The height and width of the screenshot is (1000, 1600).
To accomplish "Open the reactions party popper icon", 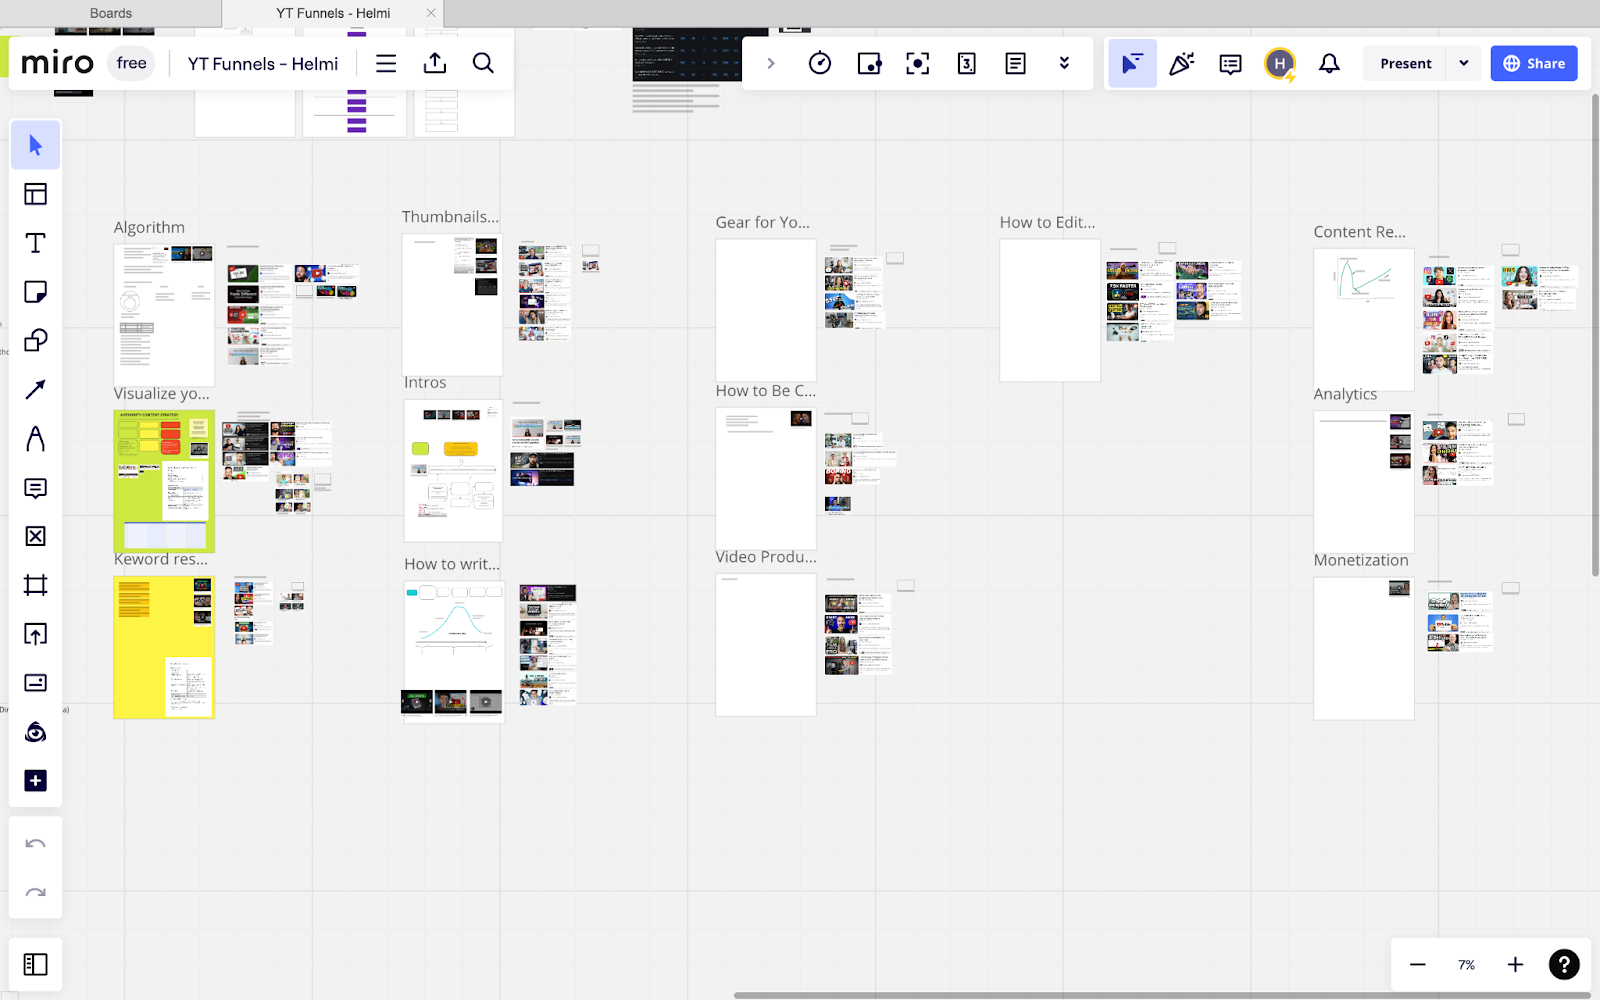I will tap(1182, 64).
